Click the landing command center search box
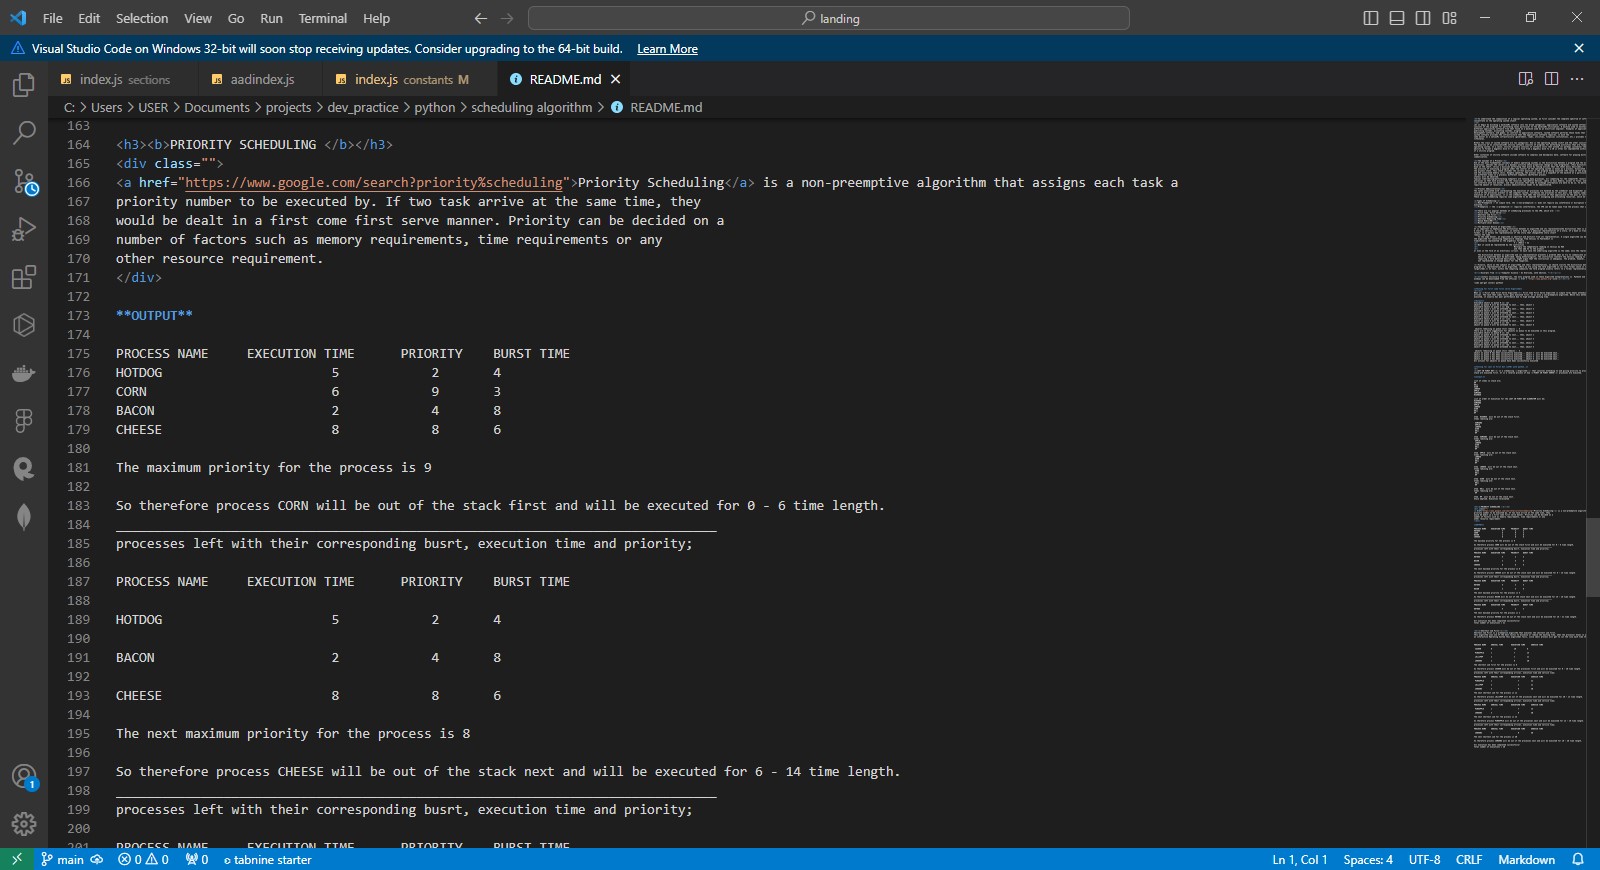 (x=829, y=18)
